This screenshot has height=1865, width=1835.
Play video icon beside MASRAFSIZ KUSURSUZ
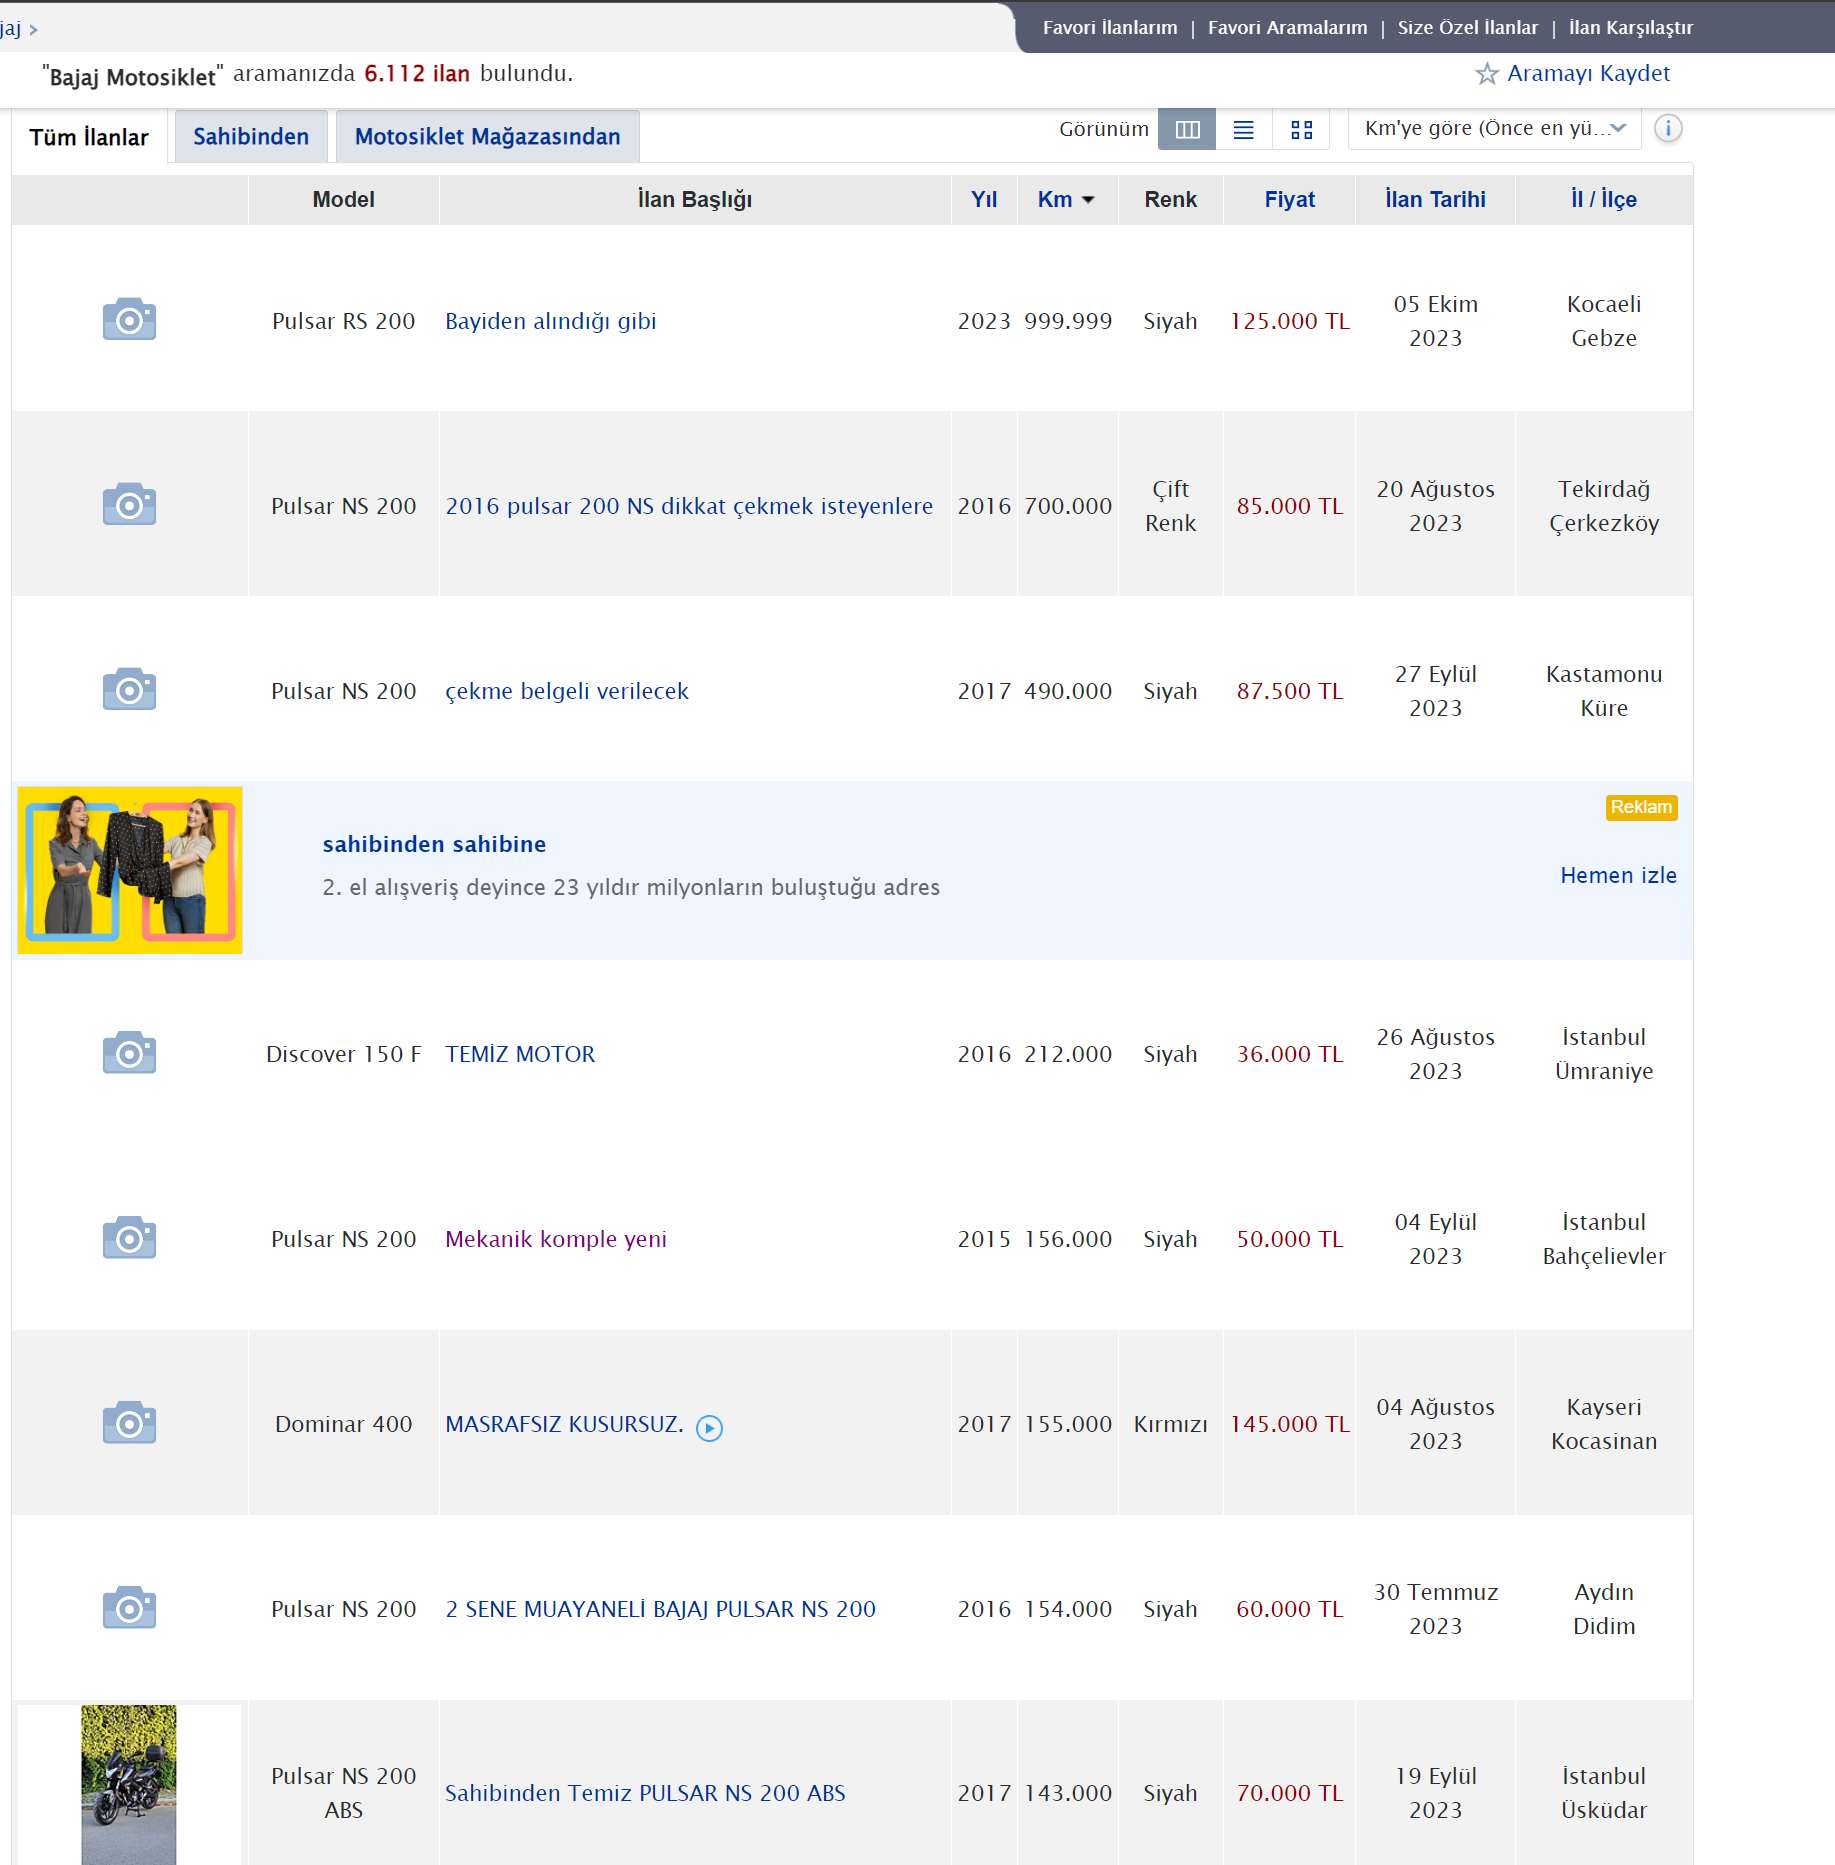coord(709,1427)
